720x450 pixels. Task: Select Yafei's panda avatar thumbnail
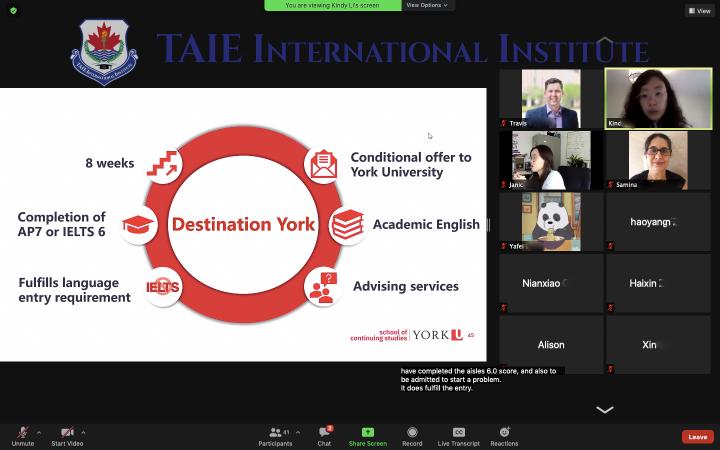[x=551, y=222]
